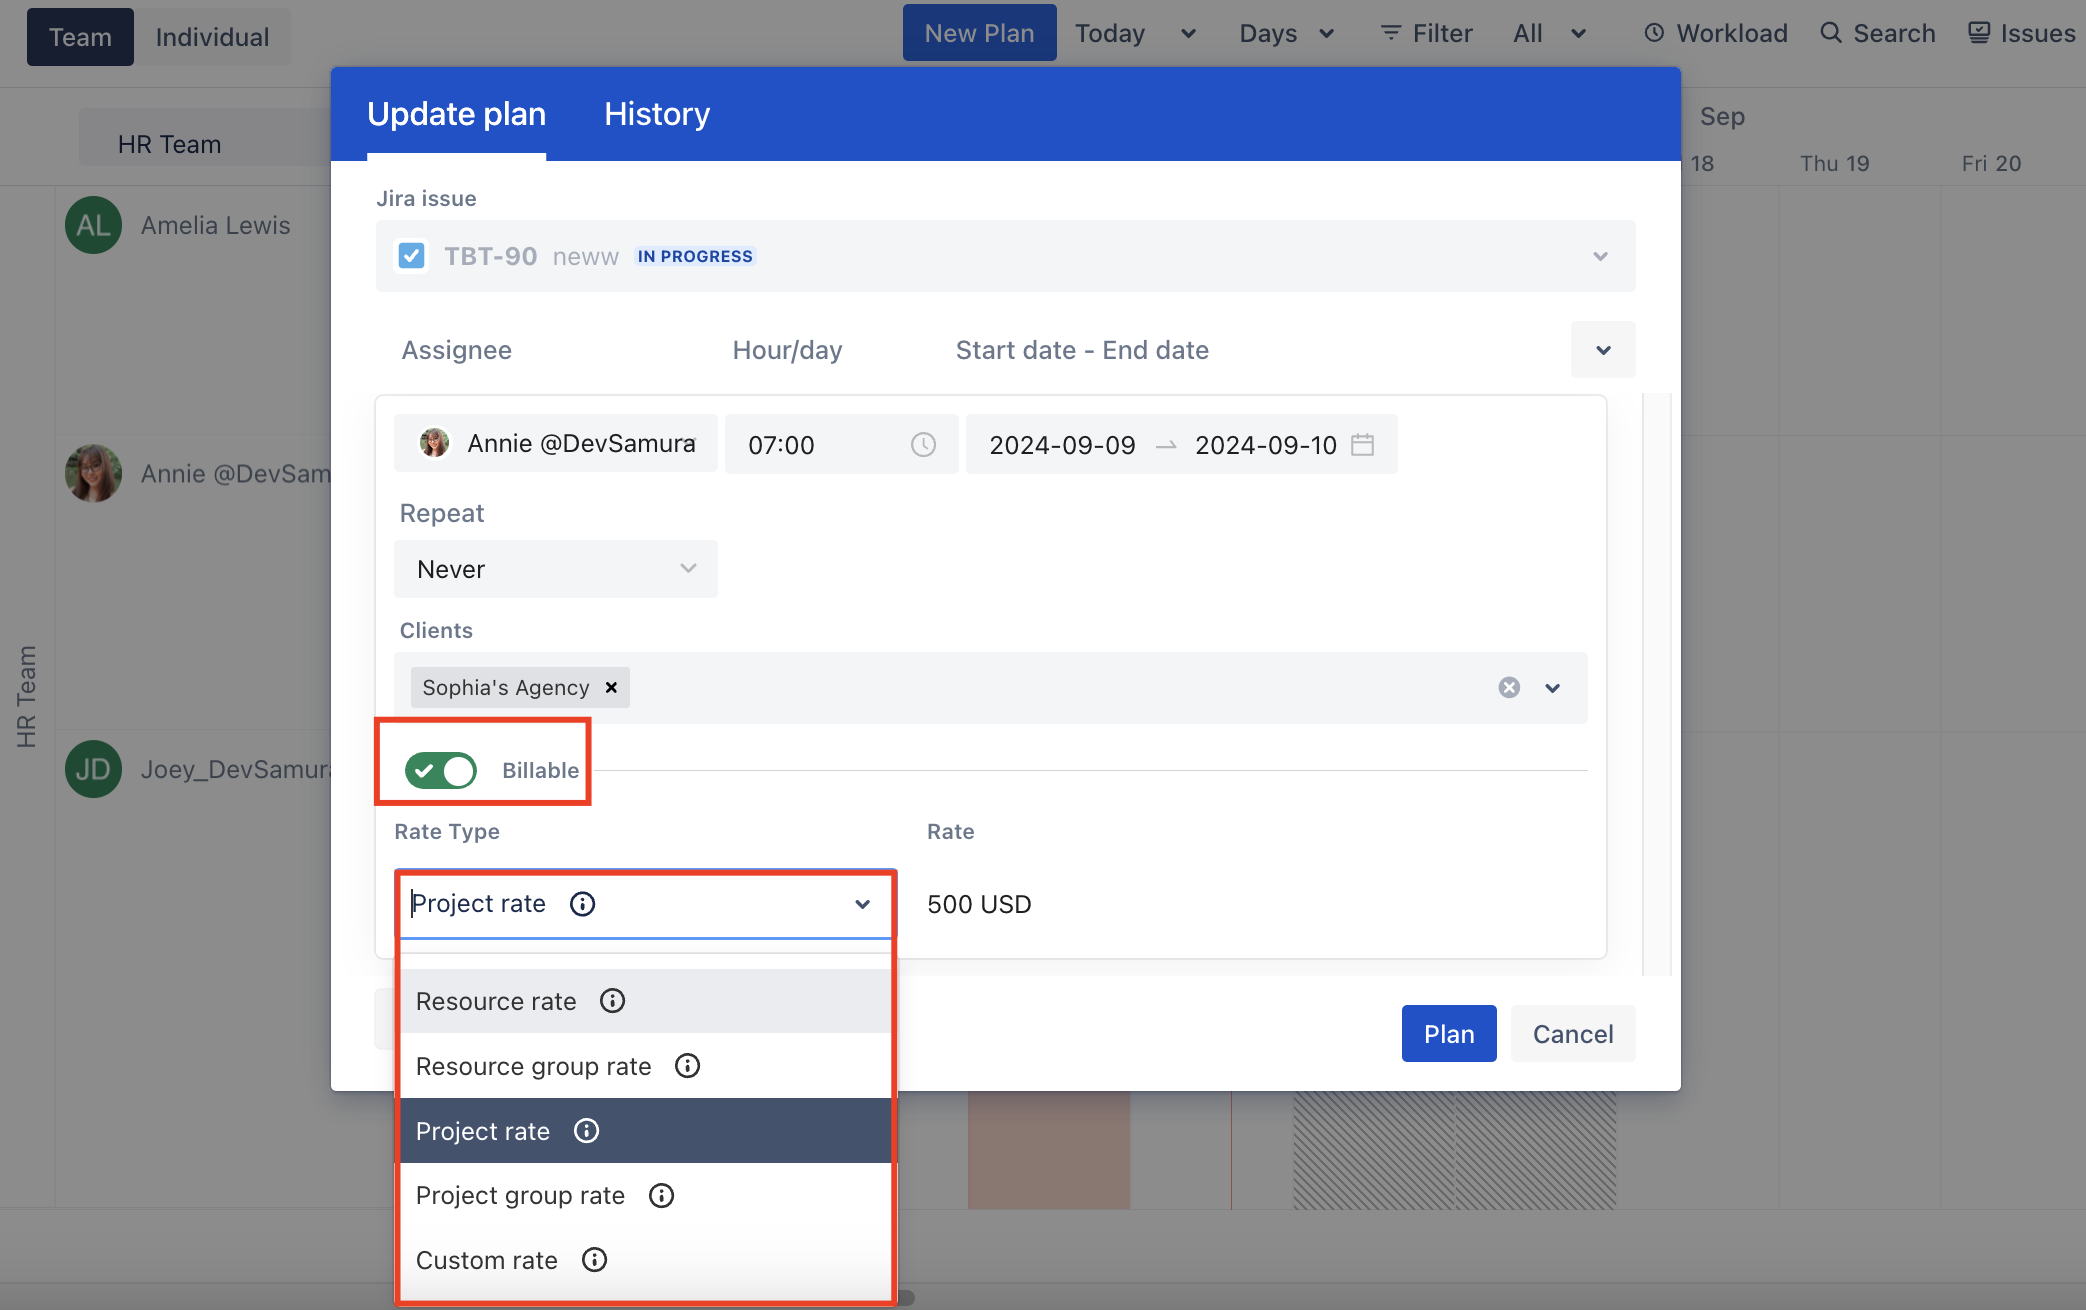Clear all clients with circled X icon

(1509, 688)
